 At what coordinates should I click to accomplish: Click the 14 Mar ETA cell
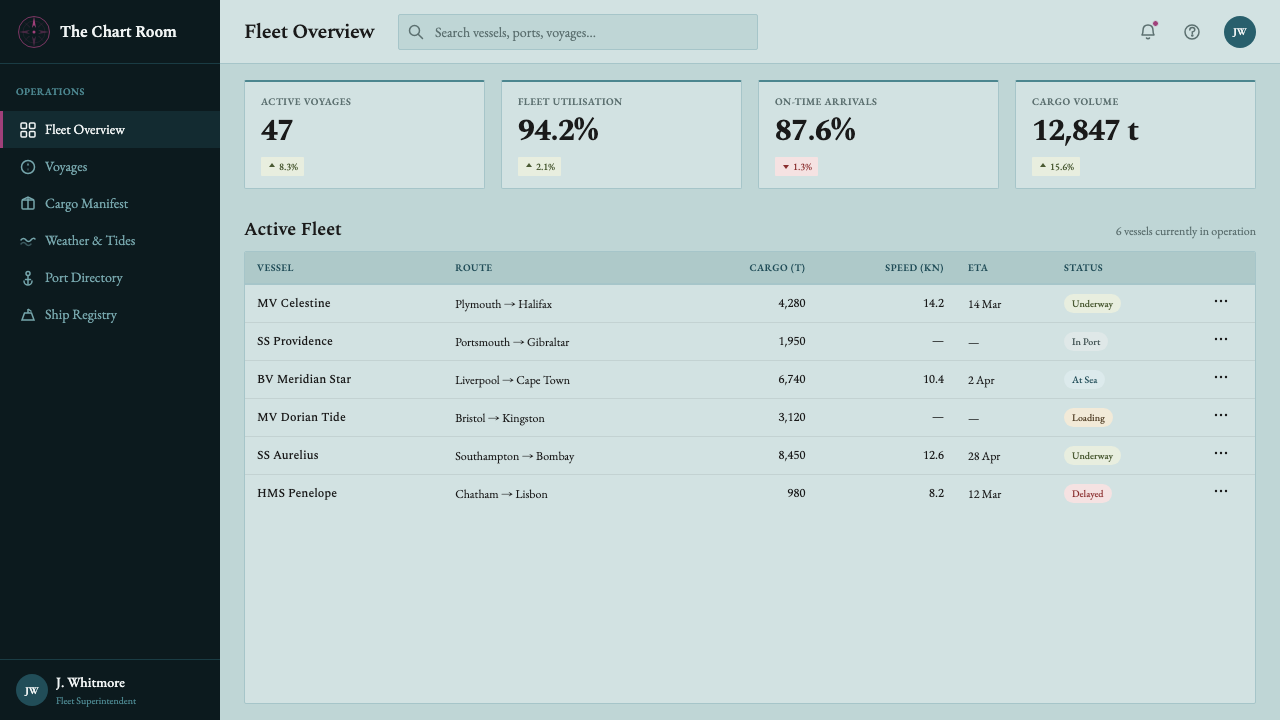(984, 304)
